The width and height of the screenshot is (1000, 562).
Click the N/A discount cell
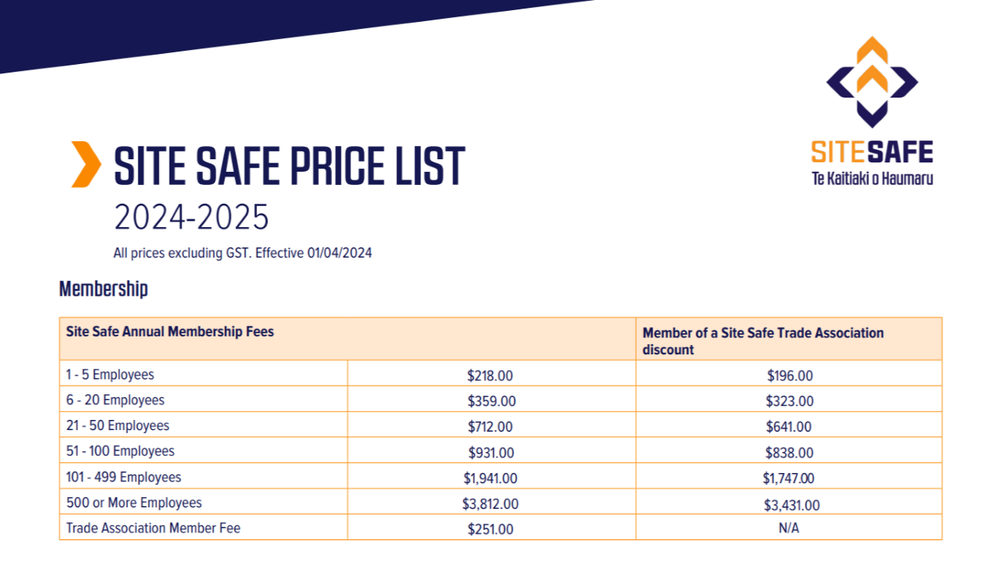(x=789, y=528)
